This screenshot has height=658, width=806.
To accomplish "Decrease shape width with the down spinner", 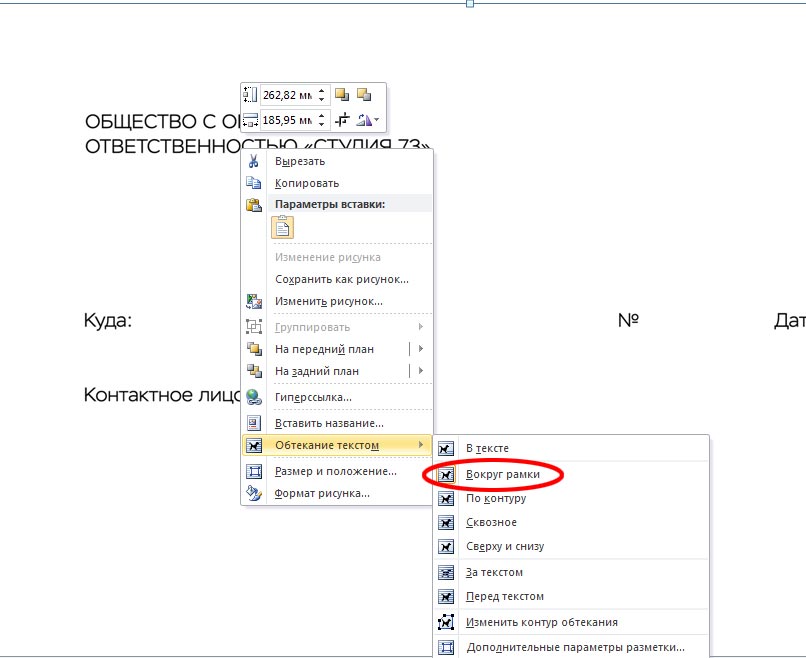I will click(x=322, y=124).
